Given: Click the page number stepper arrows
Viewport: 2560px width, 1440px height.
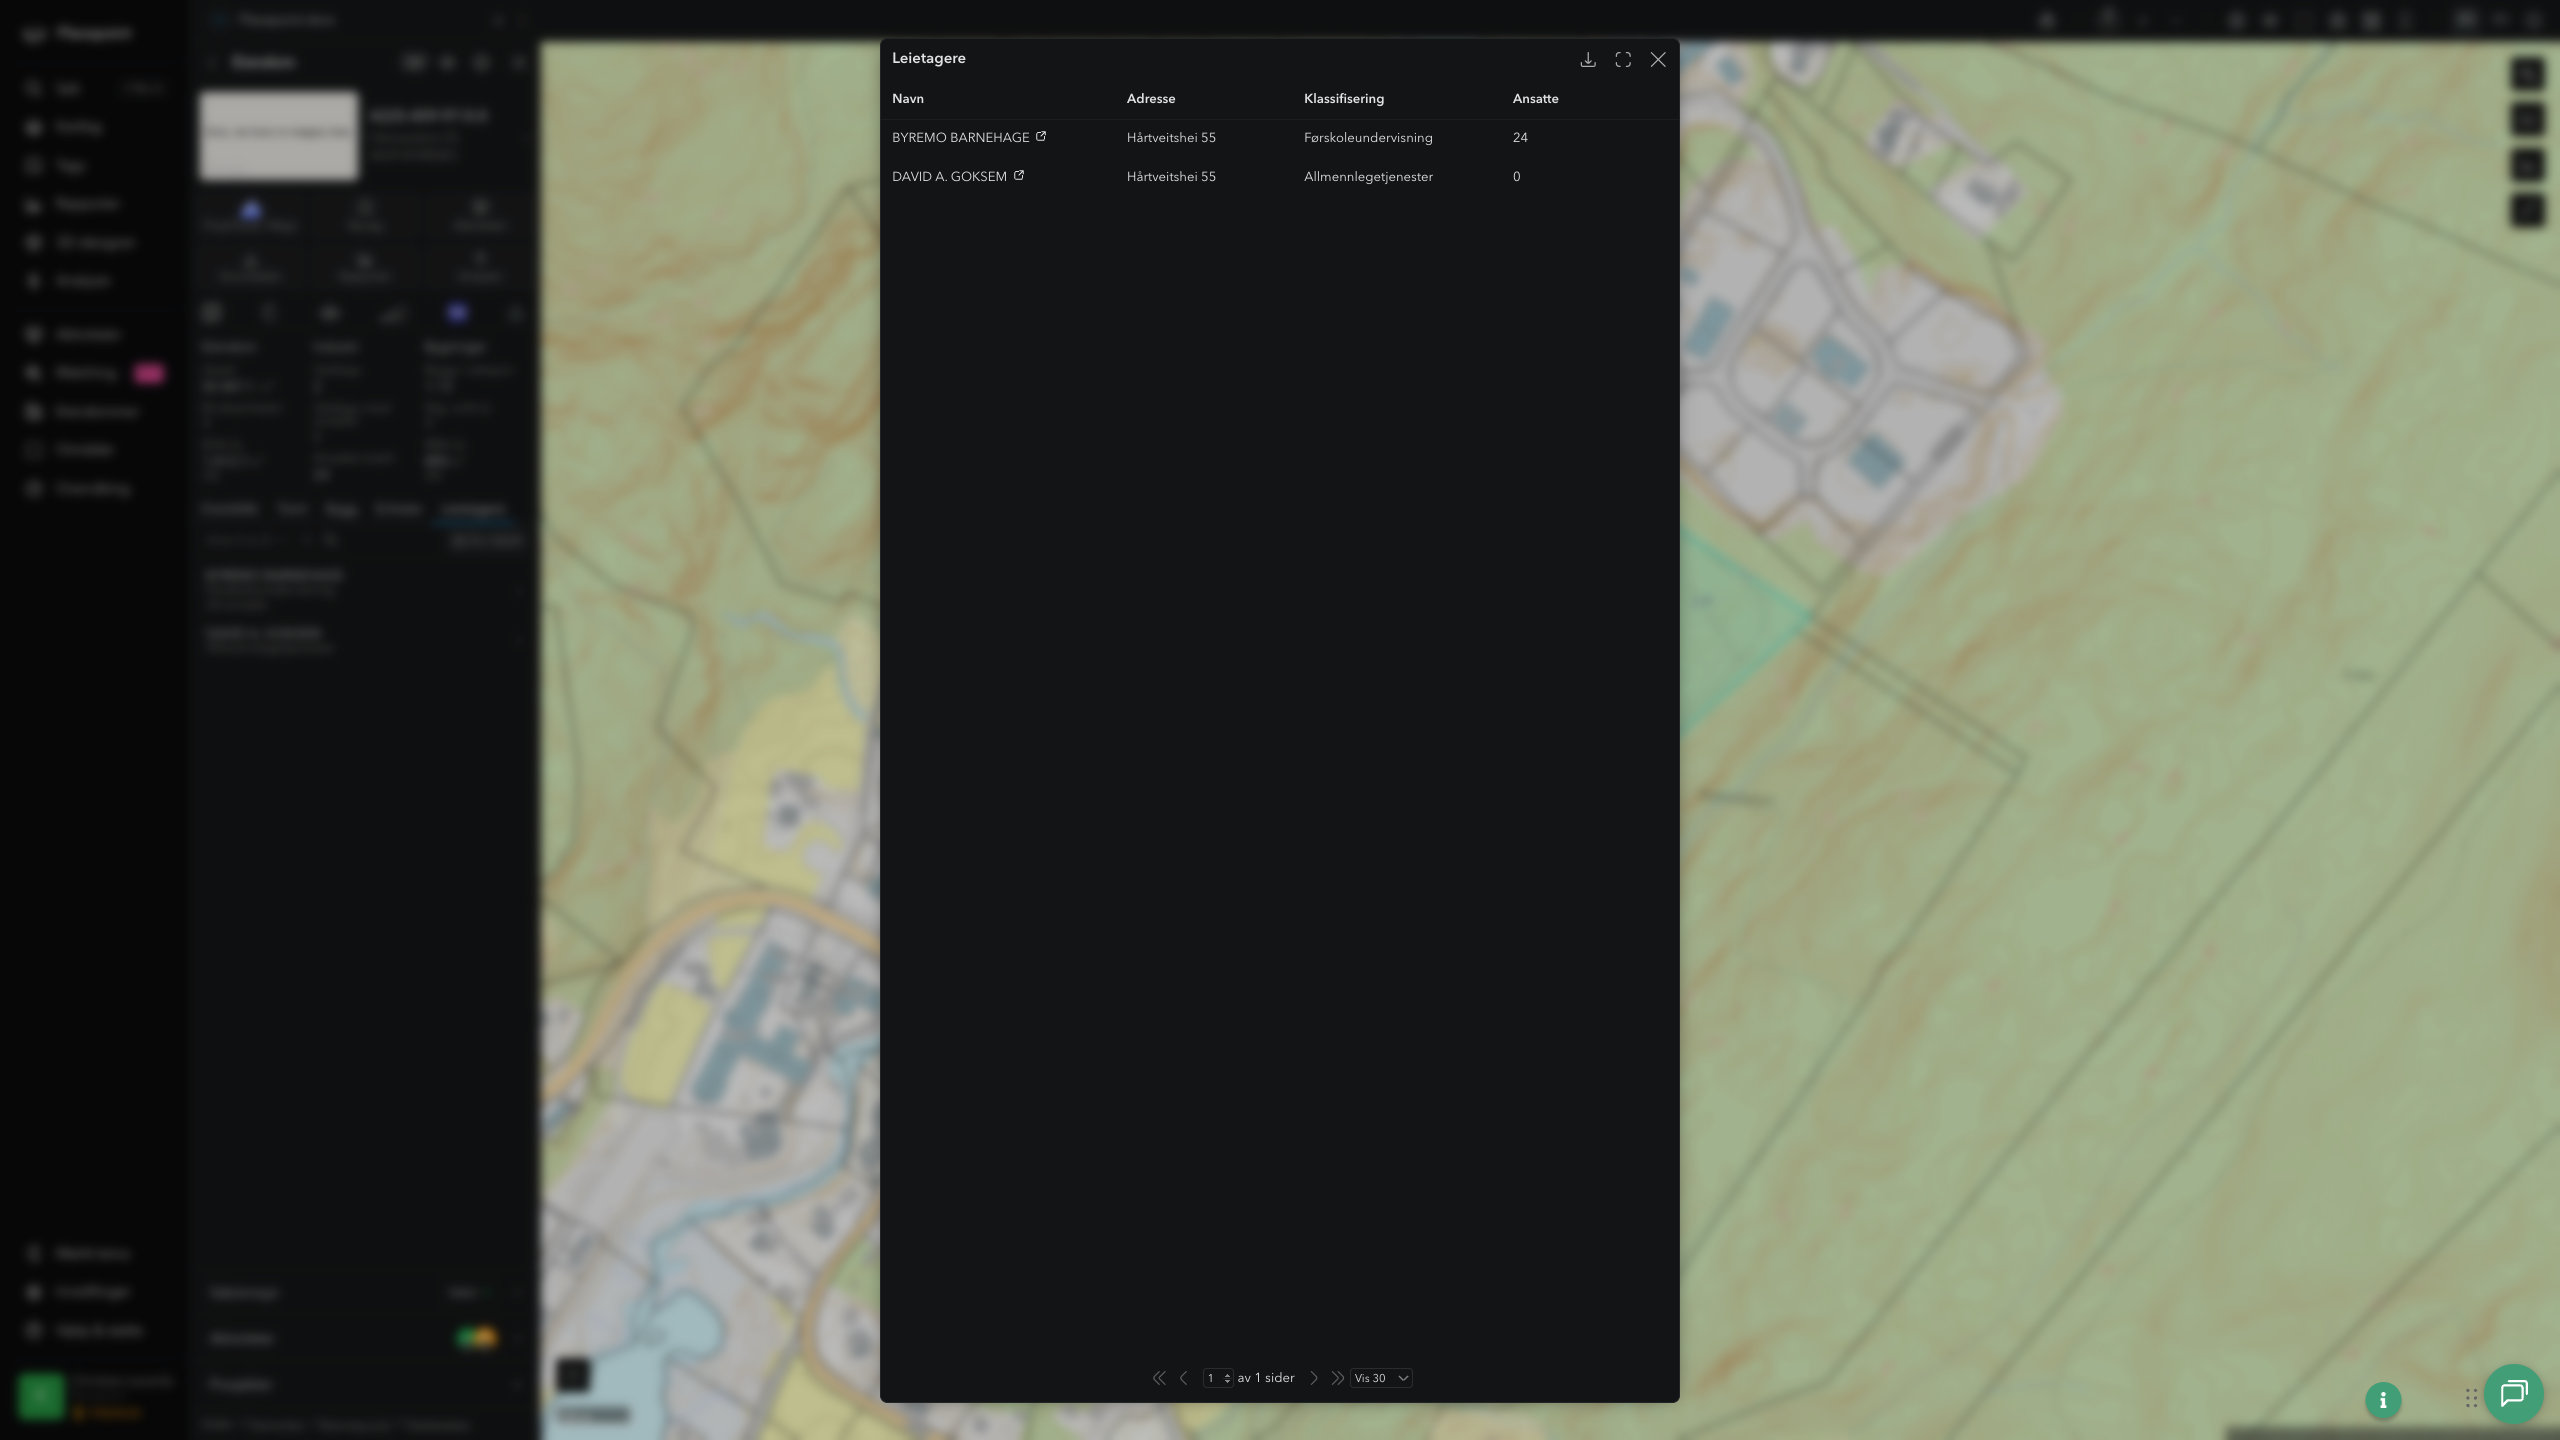Looking at the screenshot, I should 1227,1378.
